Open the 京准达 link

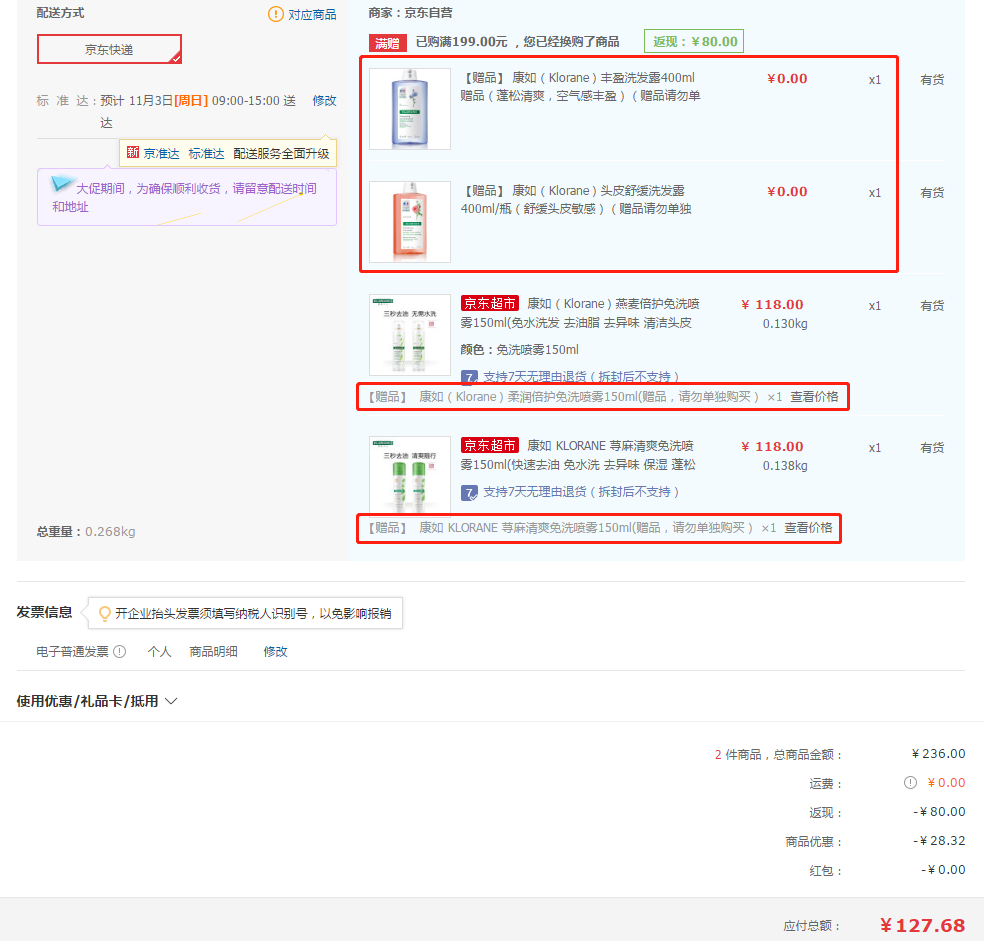point(161,153)
